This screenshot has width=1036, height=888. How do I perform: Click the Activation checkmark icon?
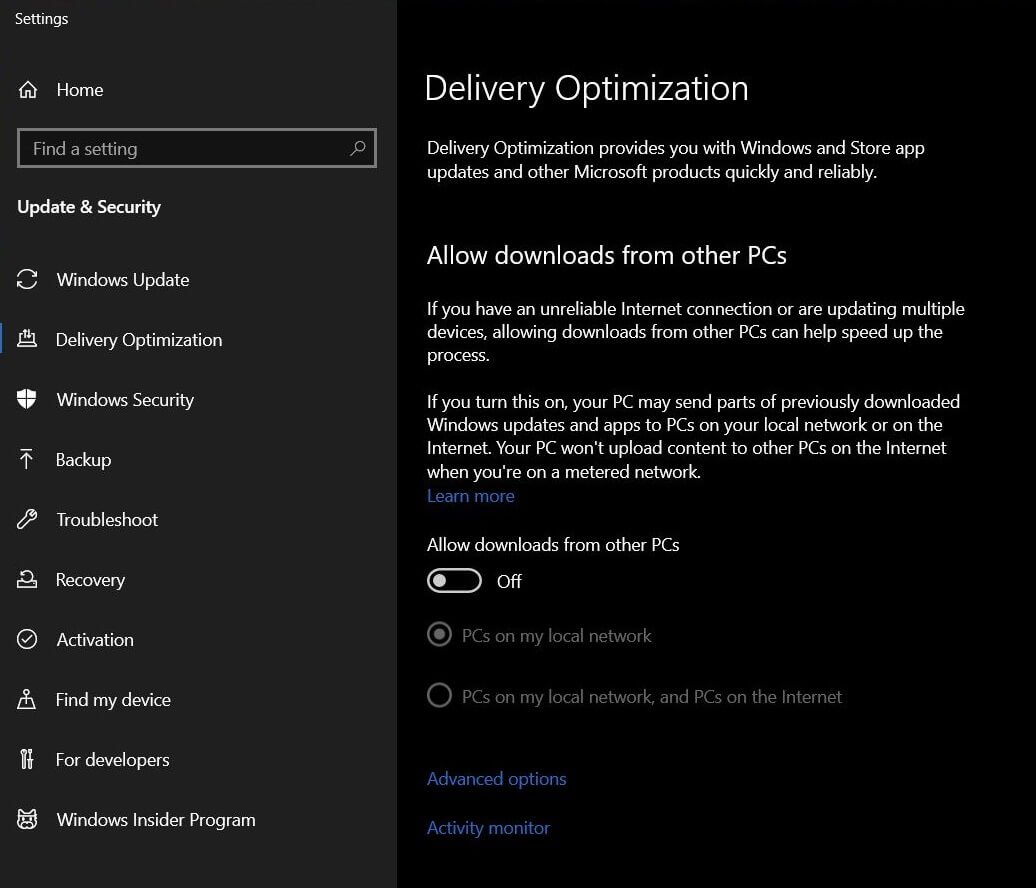(x=27, y=640)
